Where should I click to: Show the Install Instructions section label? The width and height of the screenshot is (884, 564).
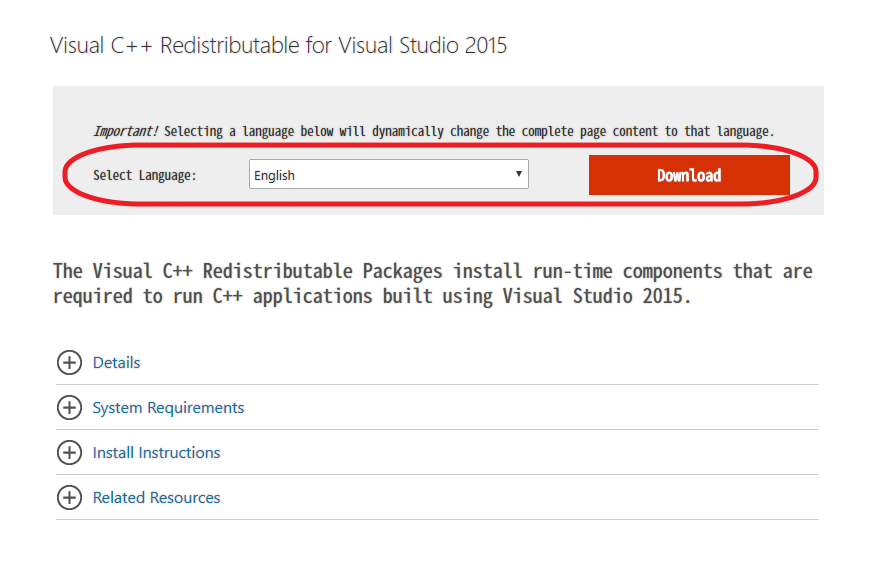tap(156, 453)
